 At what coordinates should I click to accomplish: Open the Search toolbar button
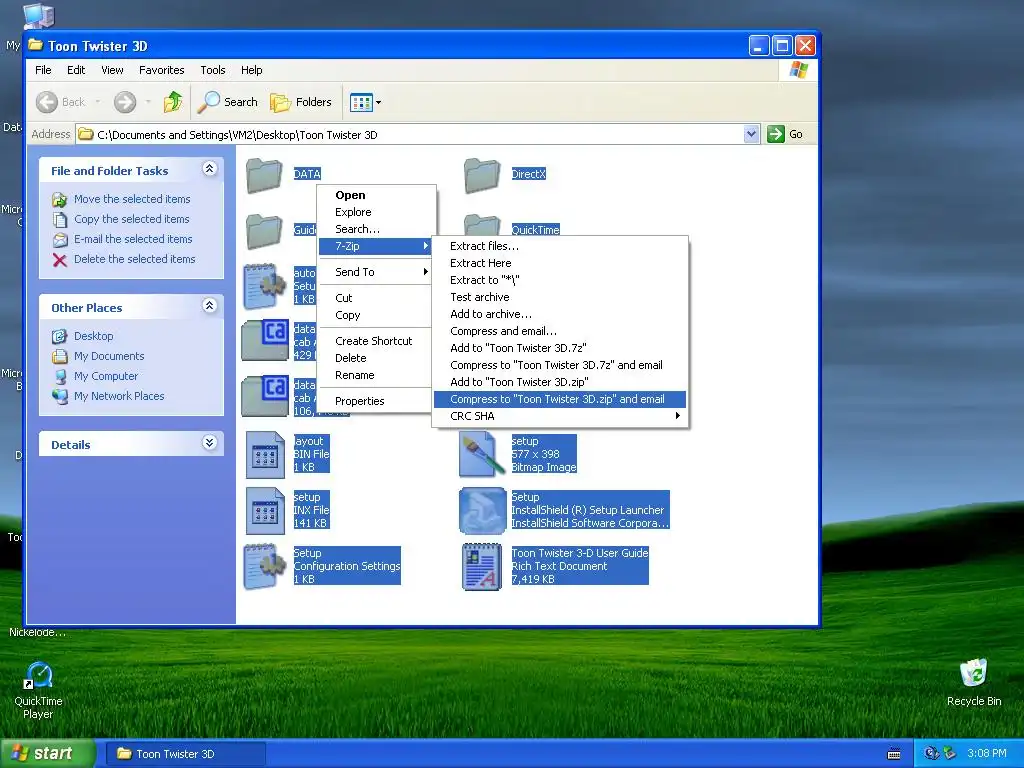tap(228, 102)
